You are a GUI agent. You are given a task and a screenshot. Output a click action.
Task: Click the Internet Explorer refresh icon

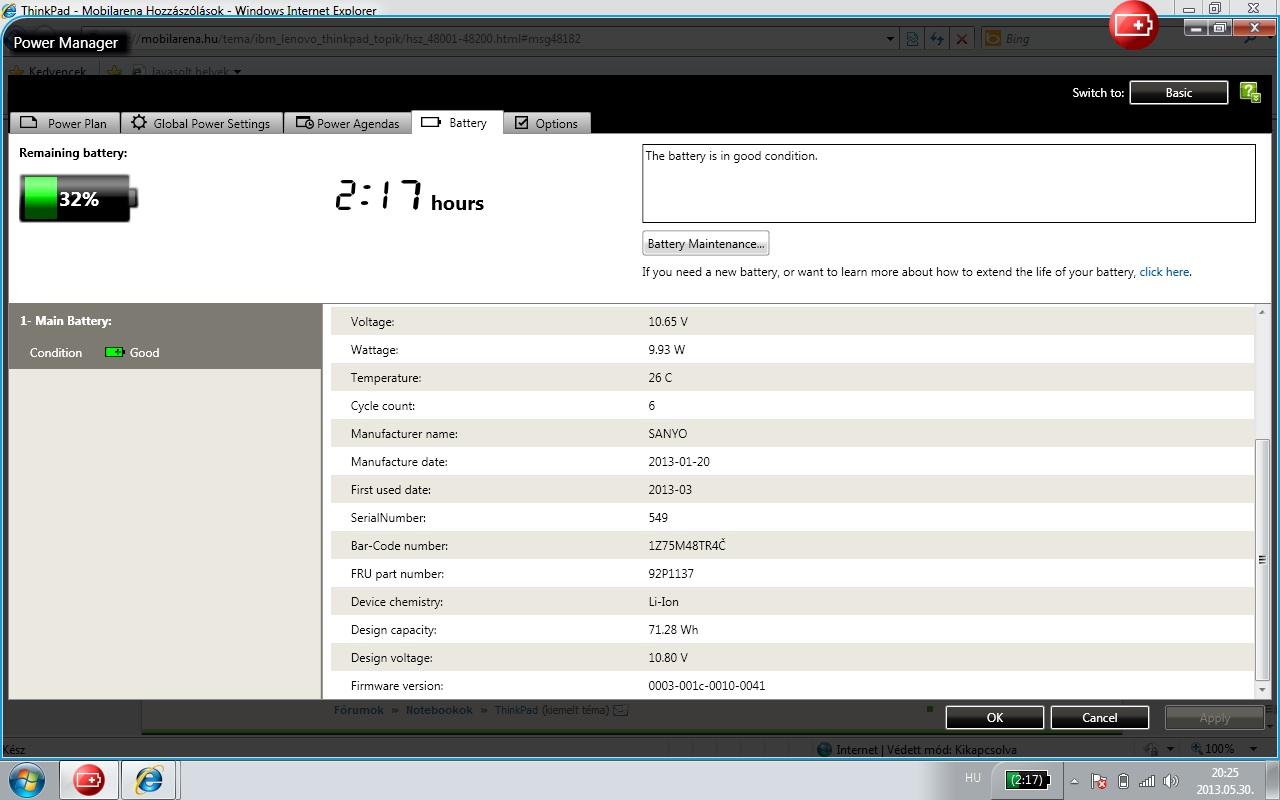click(x=937, y=39)
